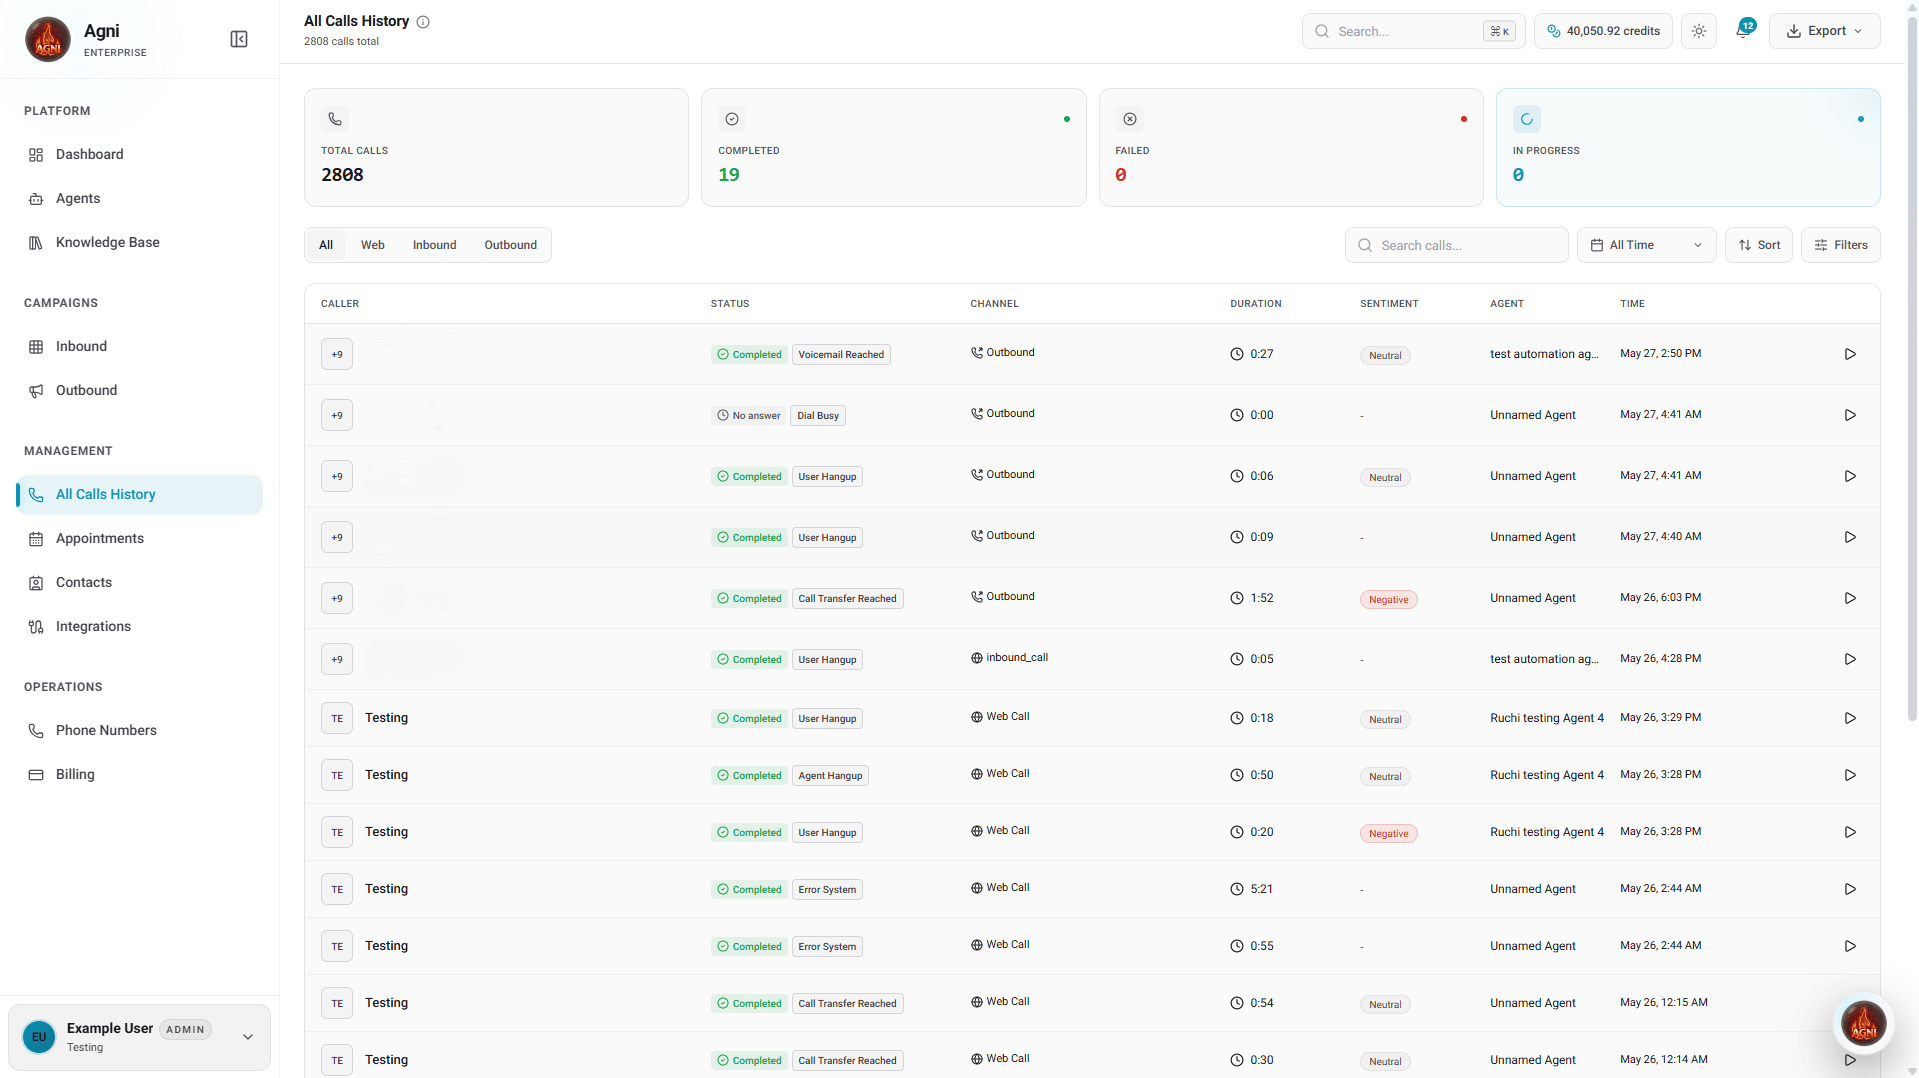Open Outbound campaigns in the sidebar

[139, 391]
